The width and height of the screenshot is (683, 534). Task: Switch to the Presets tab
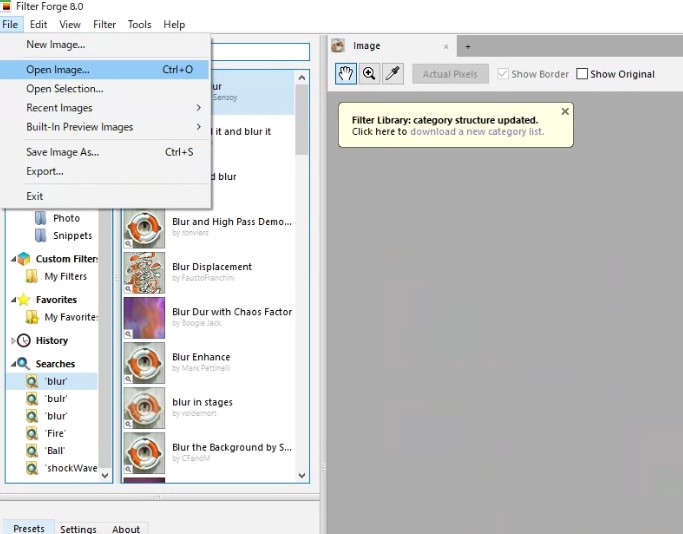[x=29, y=528]
